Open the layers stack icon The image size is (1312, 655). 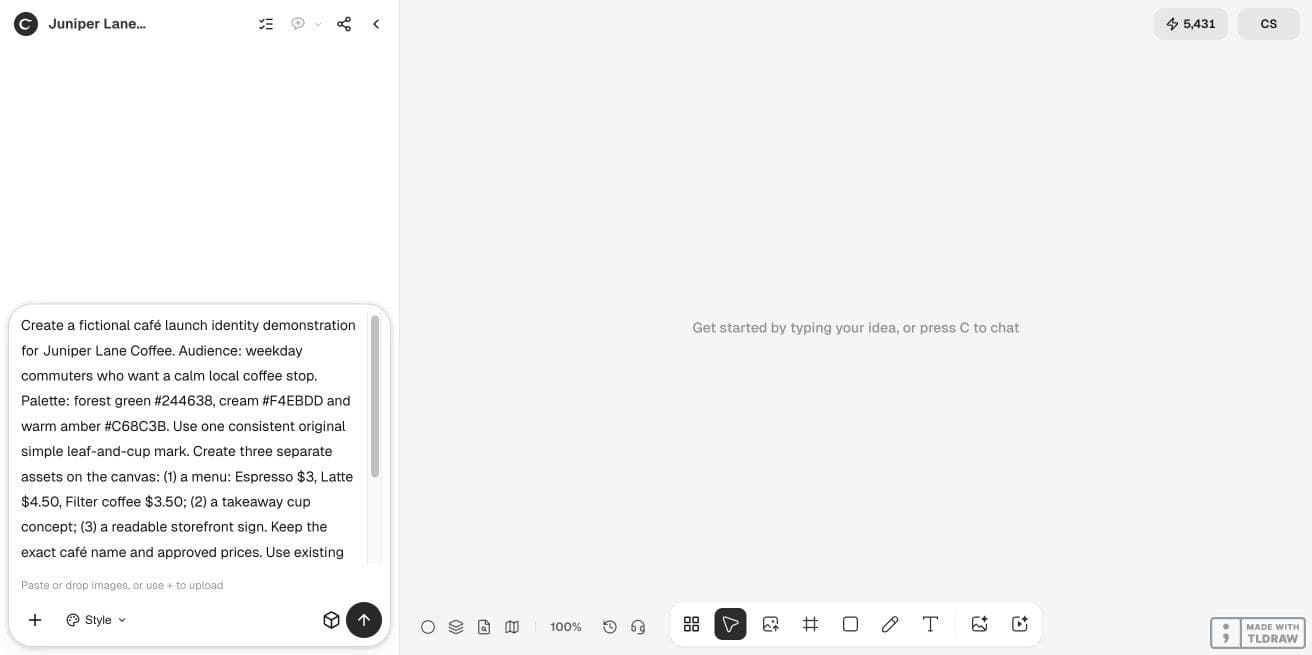[x=456, y=627]
